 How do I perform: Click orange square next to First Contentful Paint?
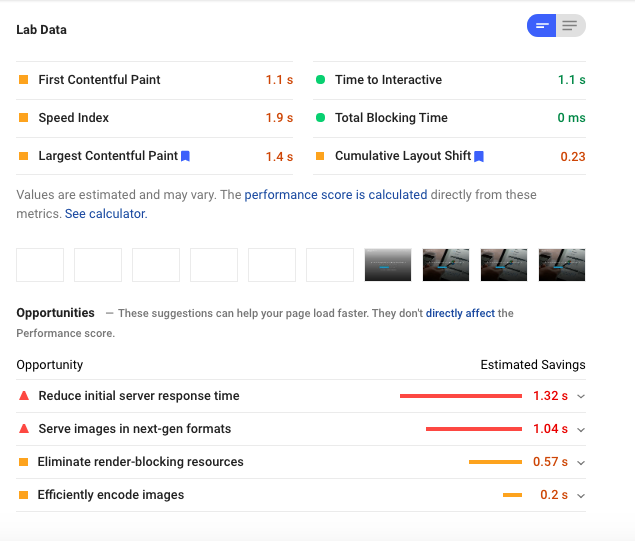click(23, 79)
